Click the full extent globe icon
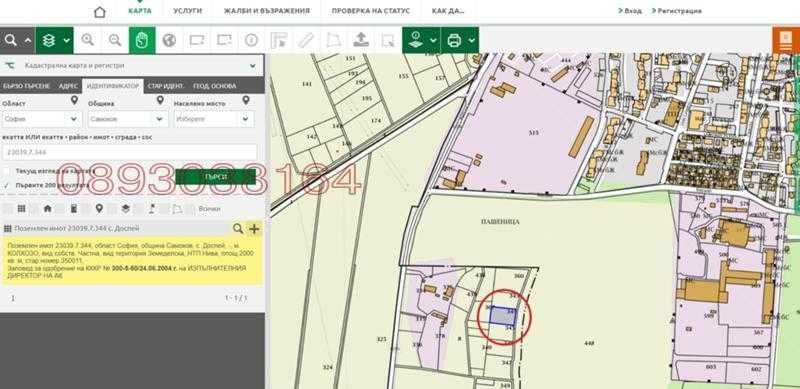Image resolution: width=800 pixels, height=389 pixels. pyautogui.click(x=169, y=40)
